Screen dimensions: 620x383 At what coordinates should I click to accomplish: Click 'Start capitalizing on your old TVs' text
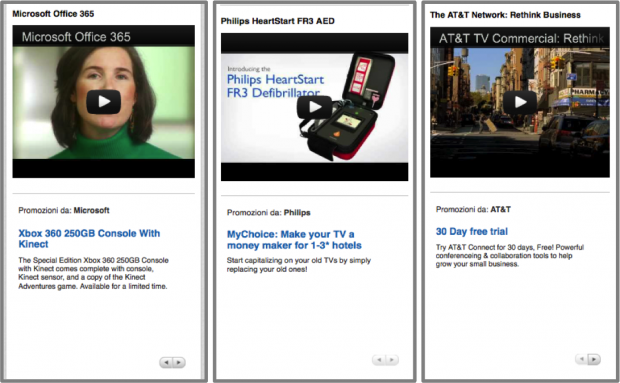pyautogui.click(x=299, y=265)
